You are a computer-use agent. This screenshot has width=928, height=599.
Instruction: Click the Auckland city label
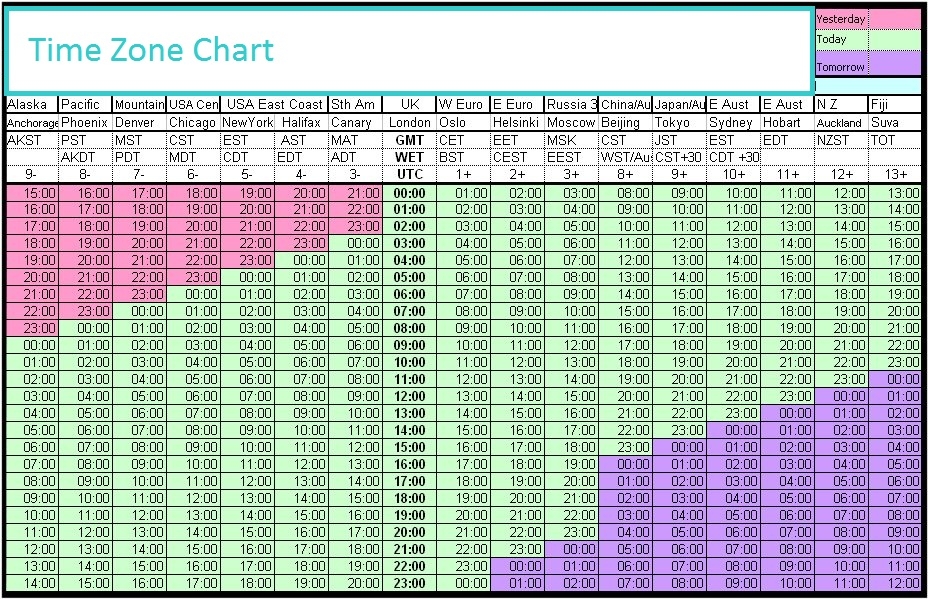point(840,122)
